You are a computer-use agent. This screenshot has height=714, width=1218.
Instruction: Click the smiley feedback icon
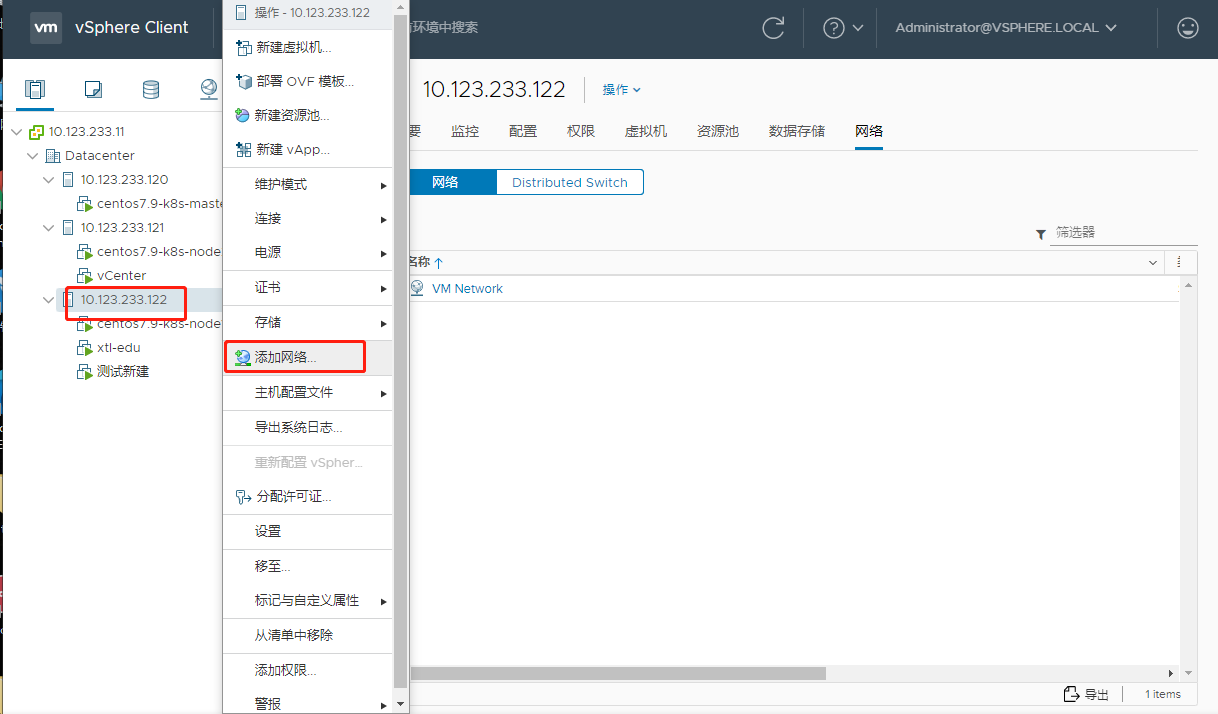point(1188,28)
